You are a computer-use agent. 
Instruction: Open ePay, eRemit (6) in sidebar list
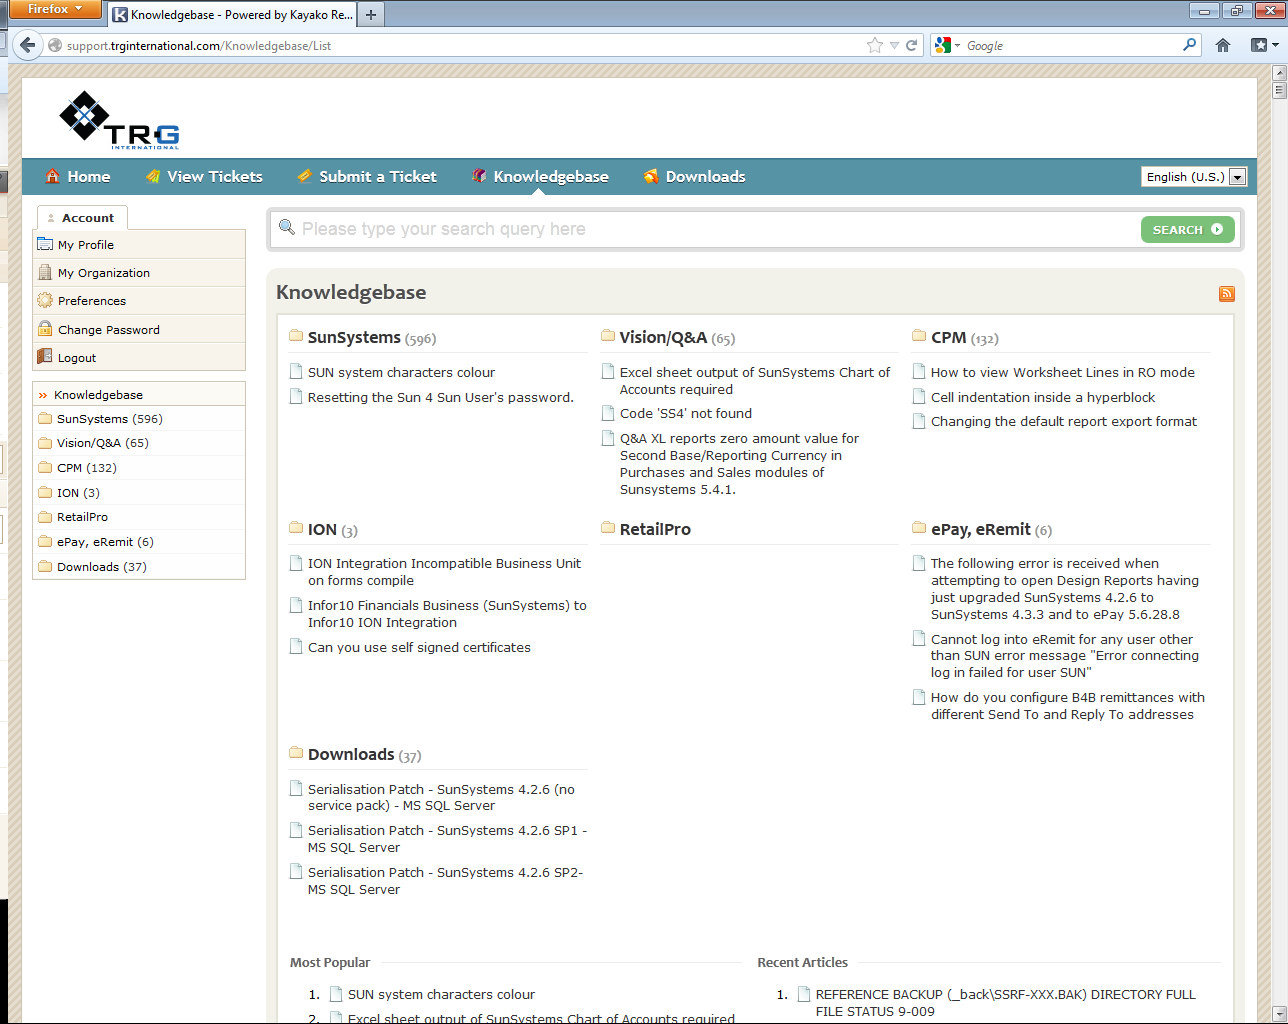click(105, 542)
